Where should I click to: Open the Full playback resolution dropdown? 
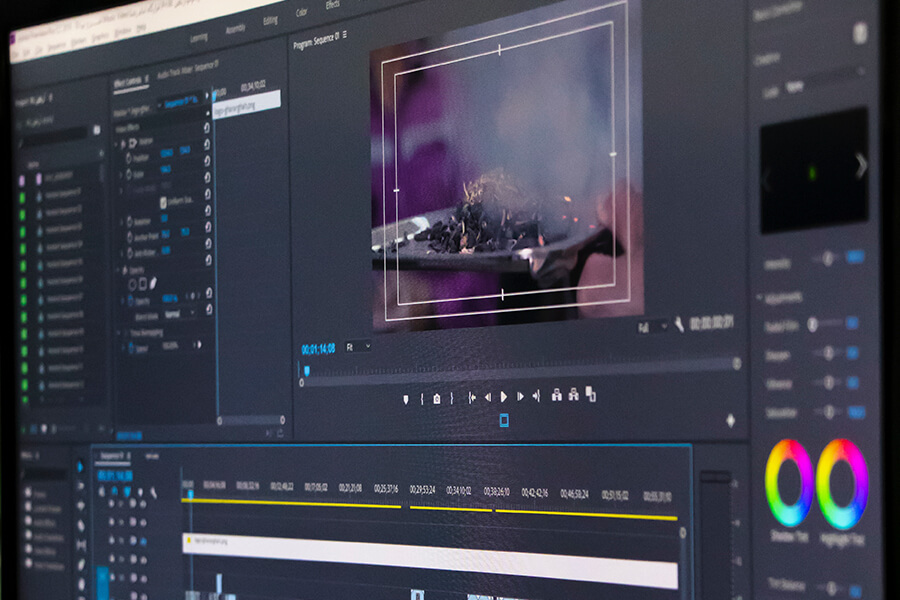tap(653, 327)
